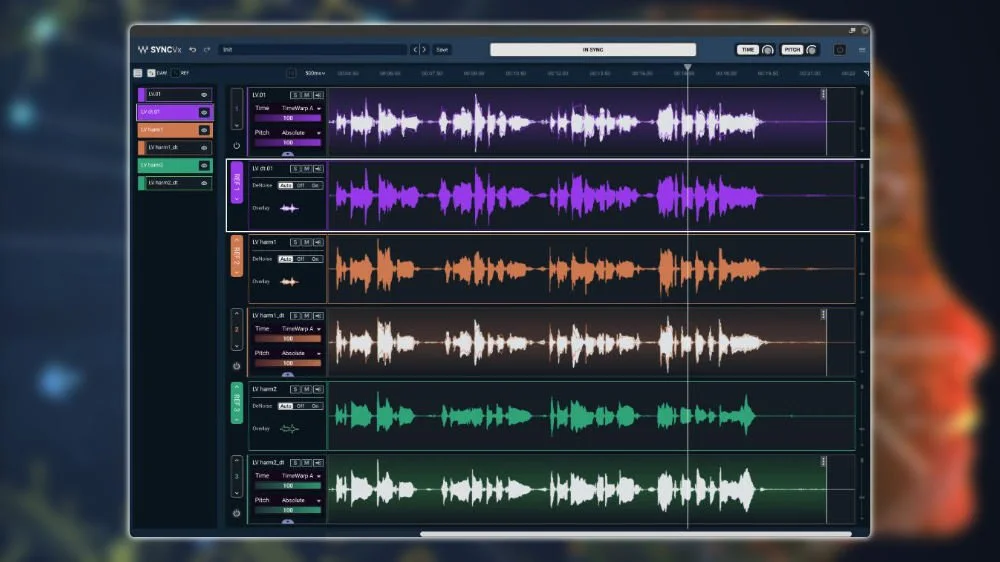The height and width of the screenshot is (562, 1000).
Task: Solo the LV harm2_dt track
Action: tap(295, 462)
